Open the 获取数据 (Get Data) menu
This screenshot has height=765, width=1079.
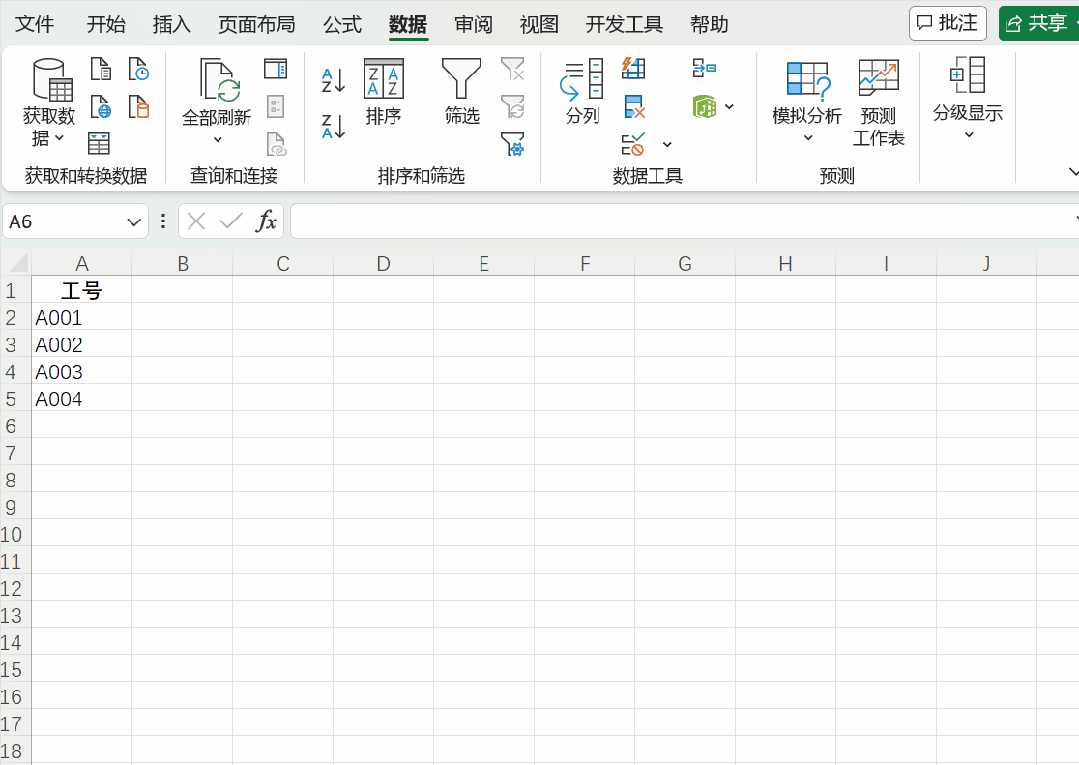tap(48, 102)
